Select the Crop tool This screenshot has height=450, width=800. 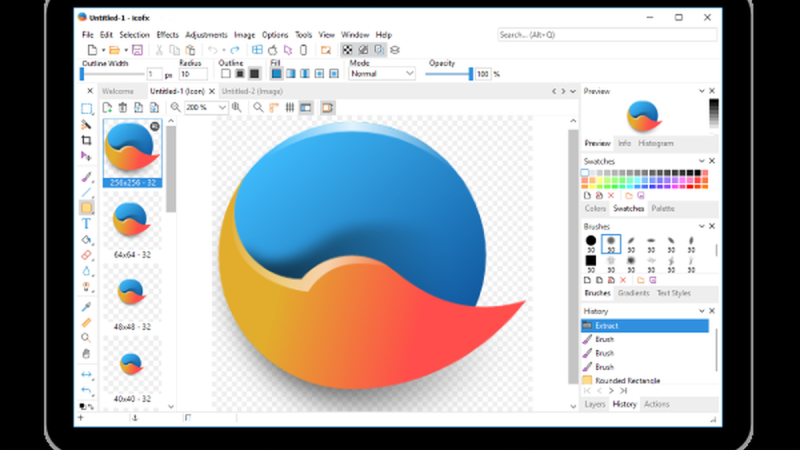click(86, 140)
